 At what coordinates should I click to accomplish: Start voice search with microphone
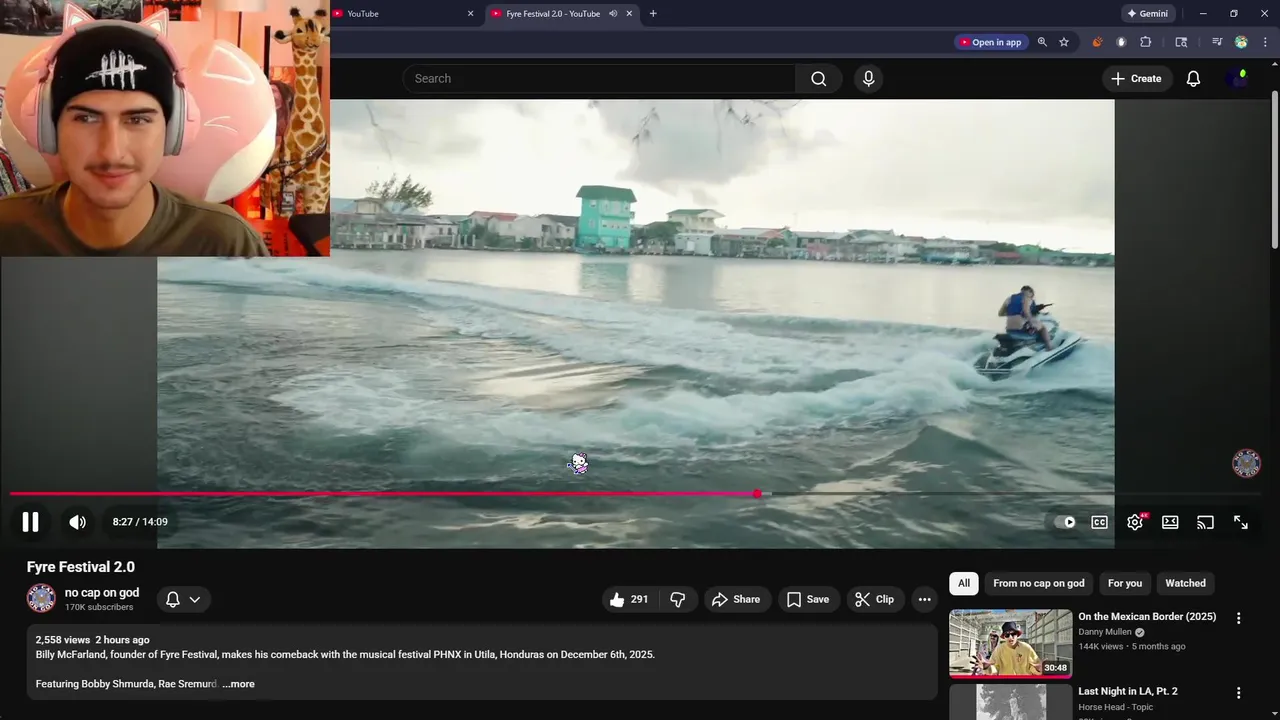click(x=868, y=79)
